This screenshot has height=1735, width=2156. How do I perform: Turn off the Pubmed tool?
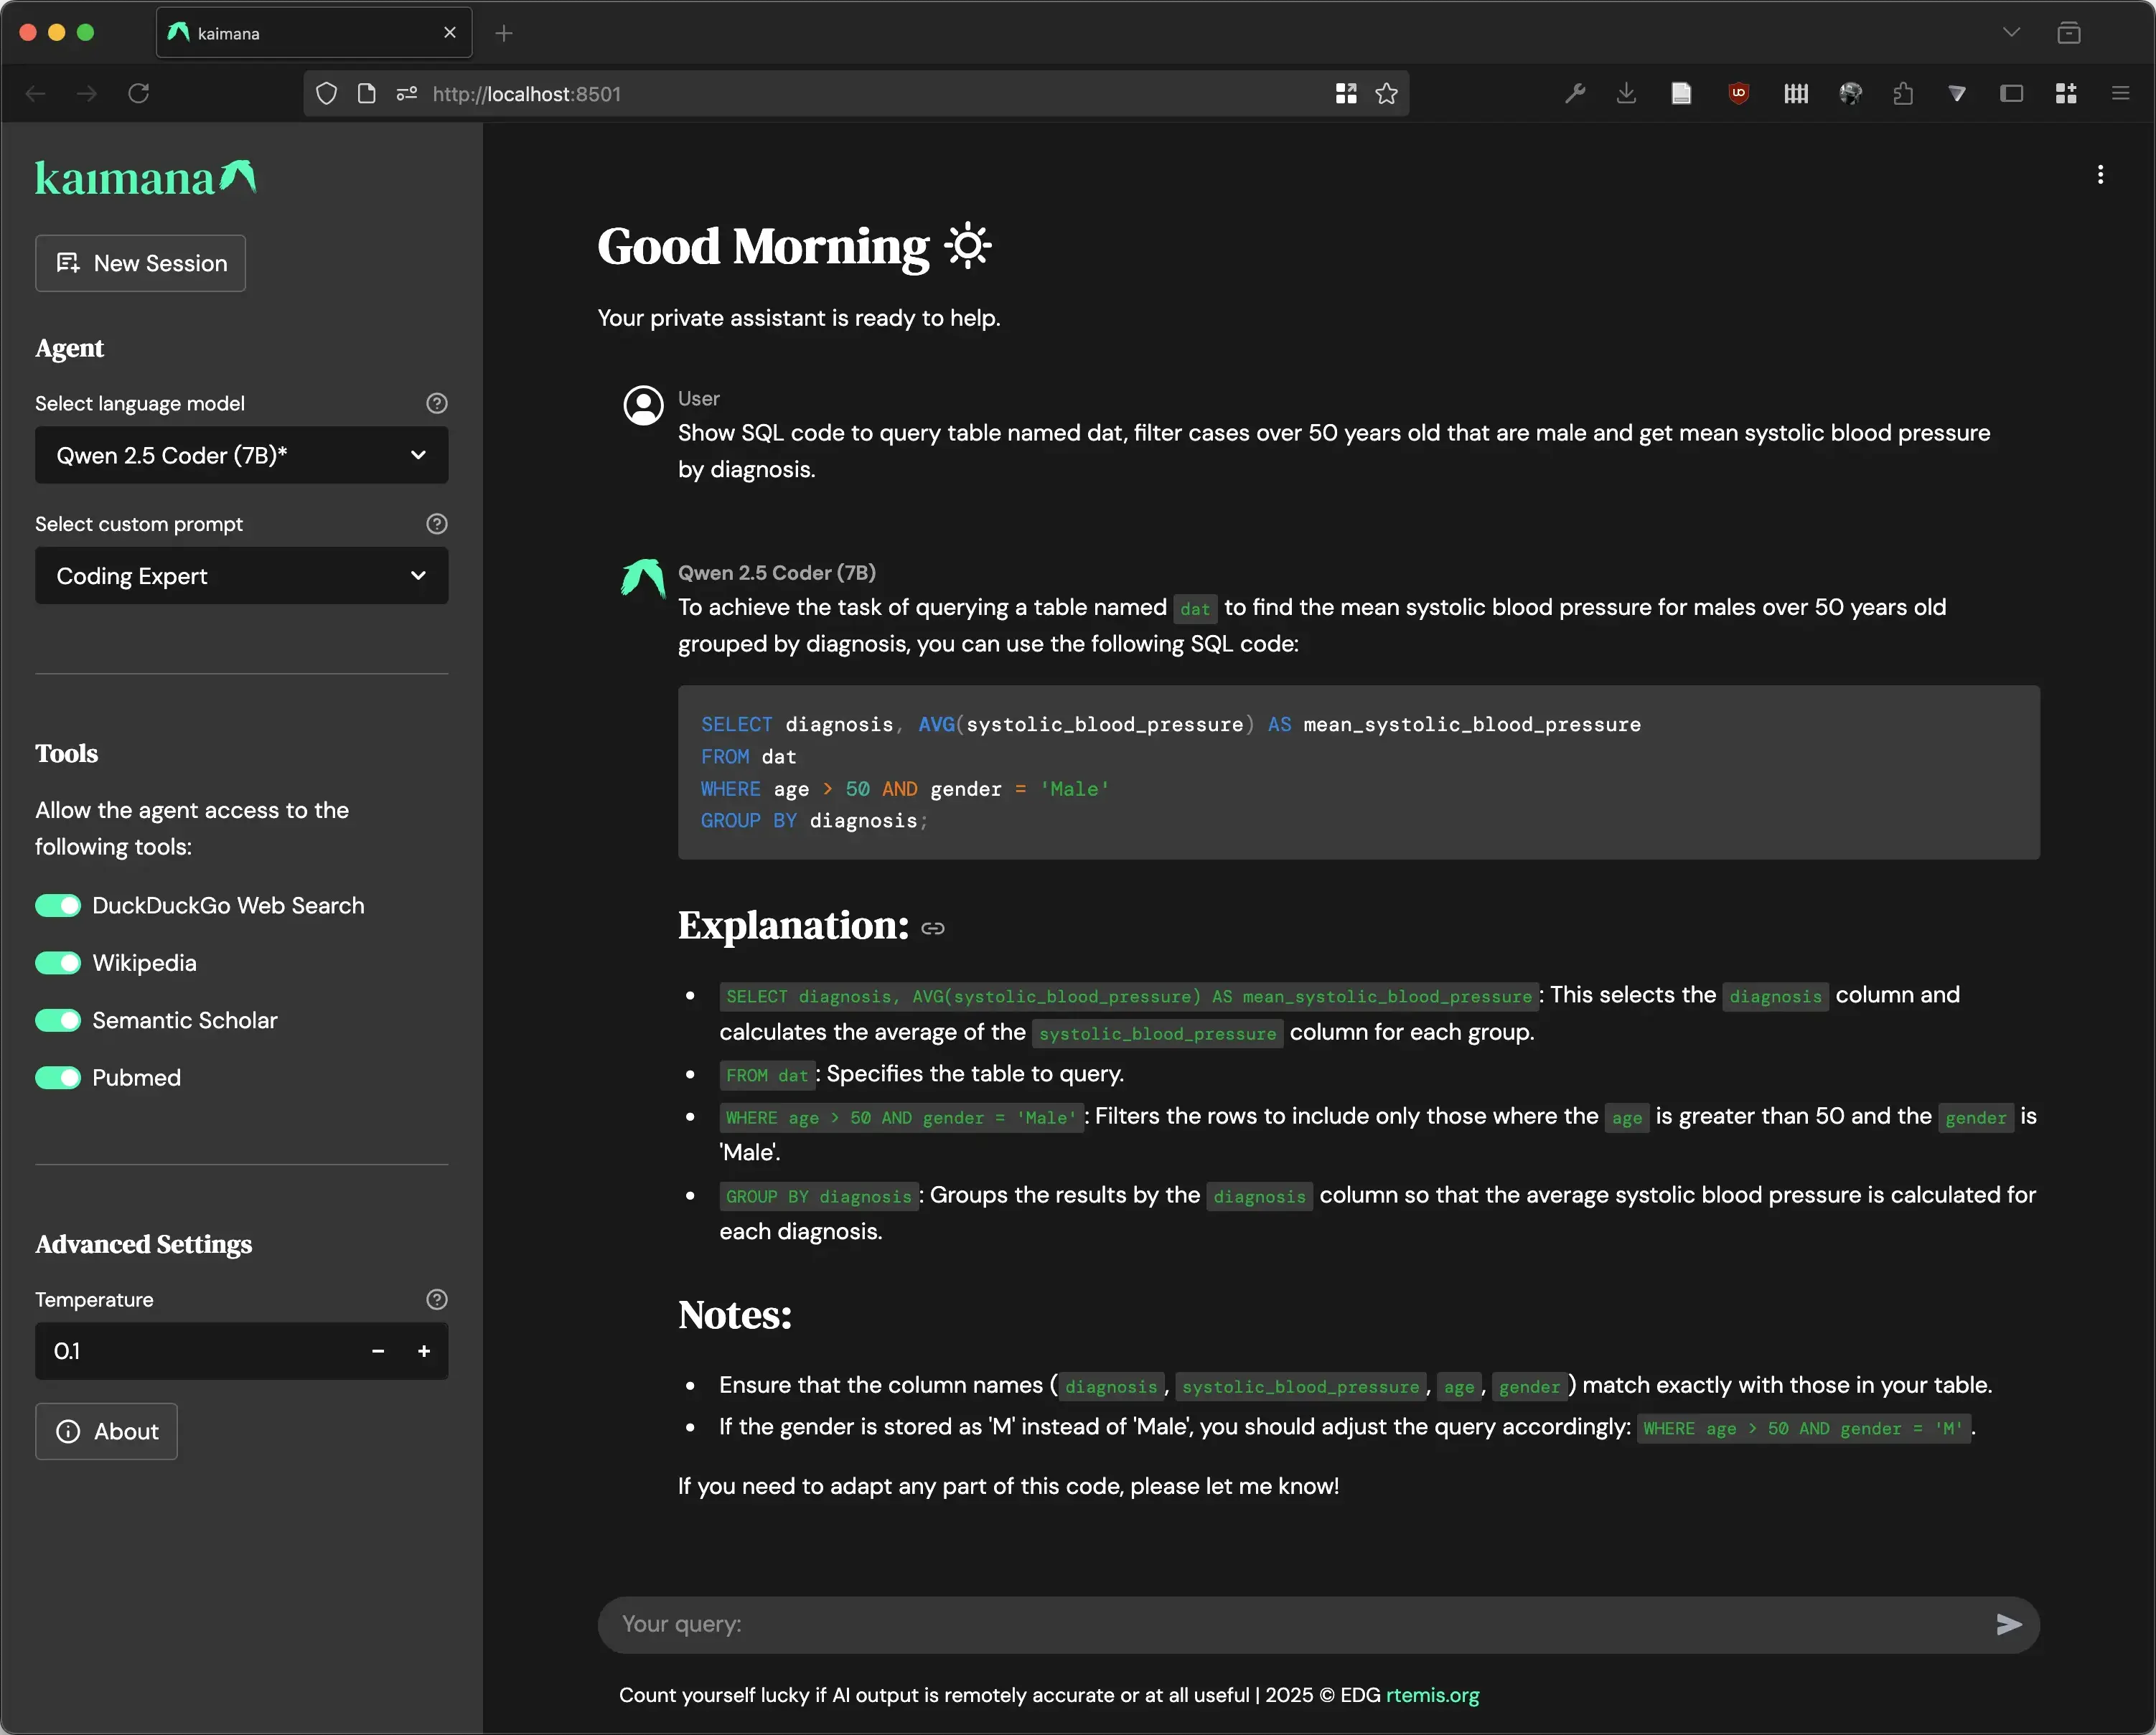point(59,1077)
